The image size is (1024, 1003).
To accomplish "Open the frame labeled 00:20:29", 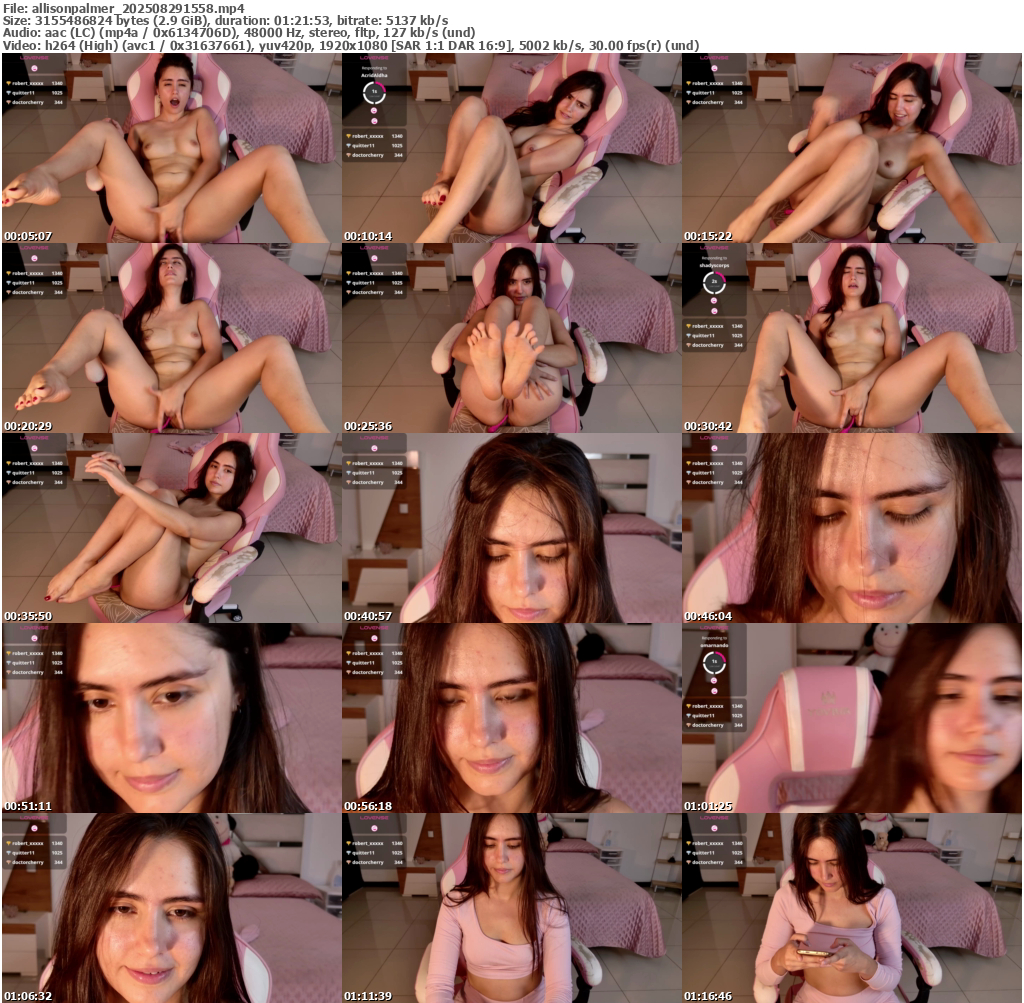I will 171,338.
